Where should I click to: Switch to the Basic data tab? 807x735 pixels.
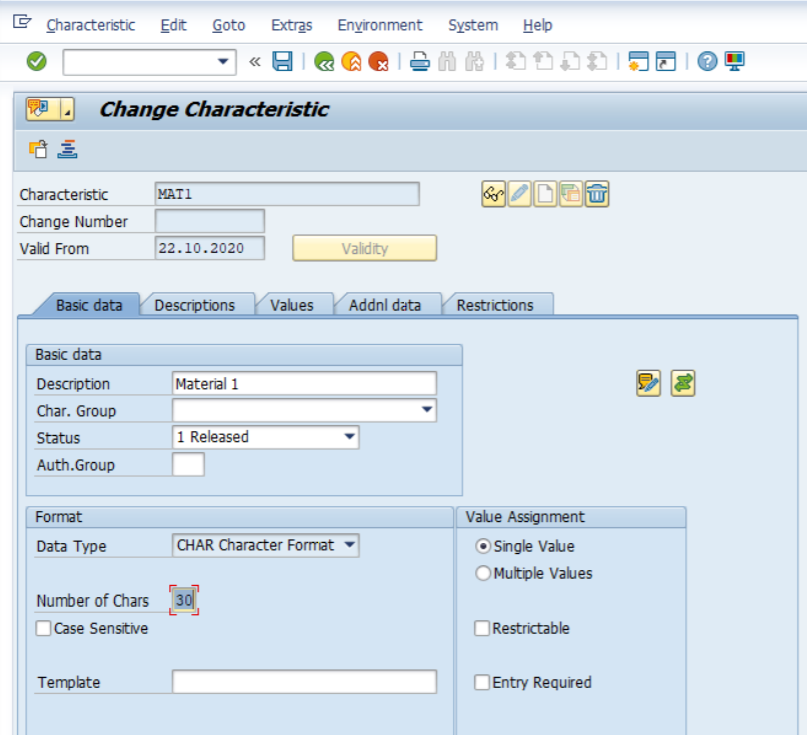(x=89, y=305)
